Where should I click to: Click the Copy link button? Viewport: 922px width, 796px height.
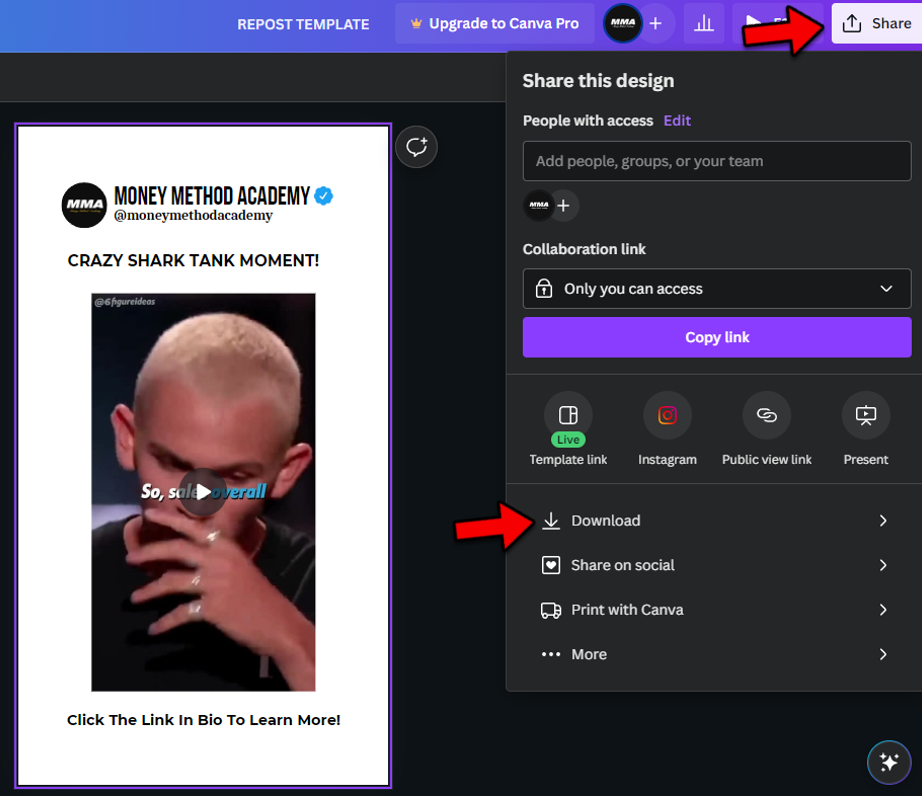(x=717, y=337)
